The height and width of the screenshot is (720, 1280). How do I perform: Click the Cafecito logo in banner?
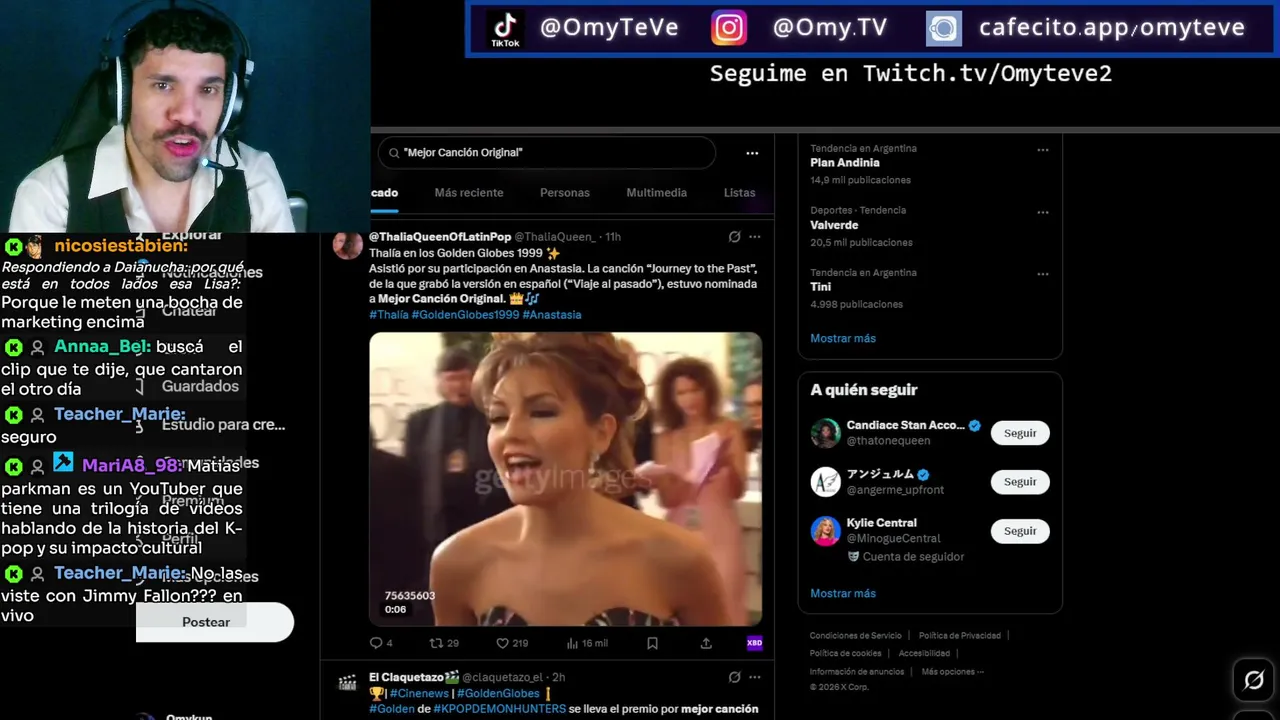944,28
